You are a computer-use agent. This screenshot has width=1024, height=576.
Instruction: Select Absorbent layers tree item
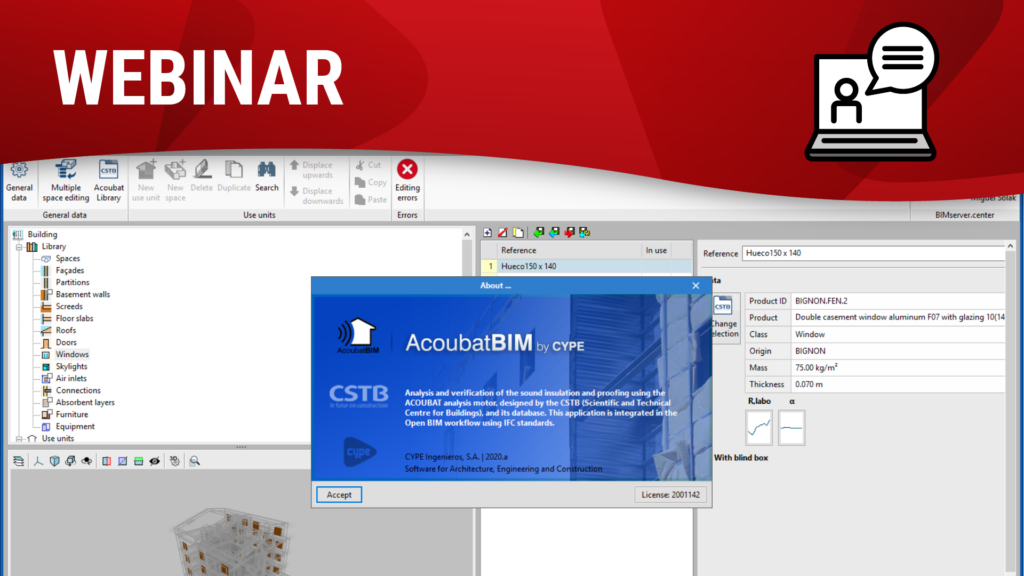pyautogui.click(x=84, y=402)
